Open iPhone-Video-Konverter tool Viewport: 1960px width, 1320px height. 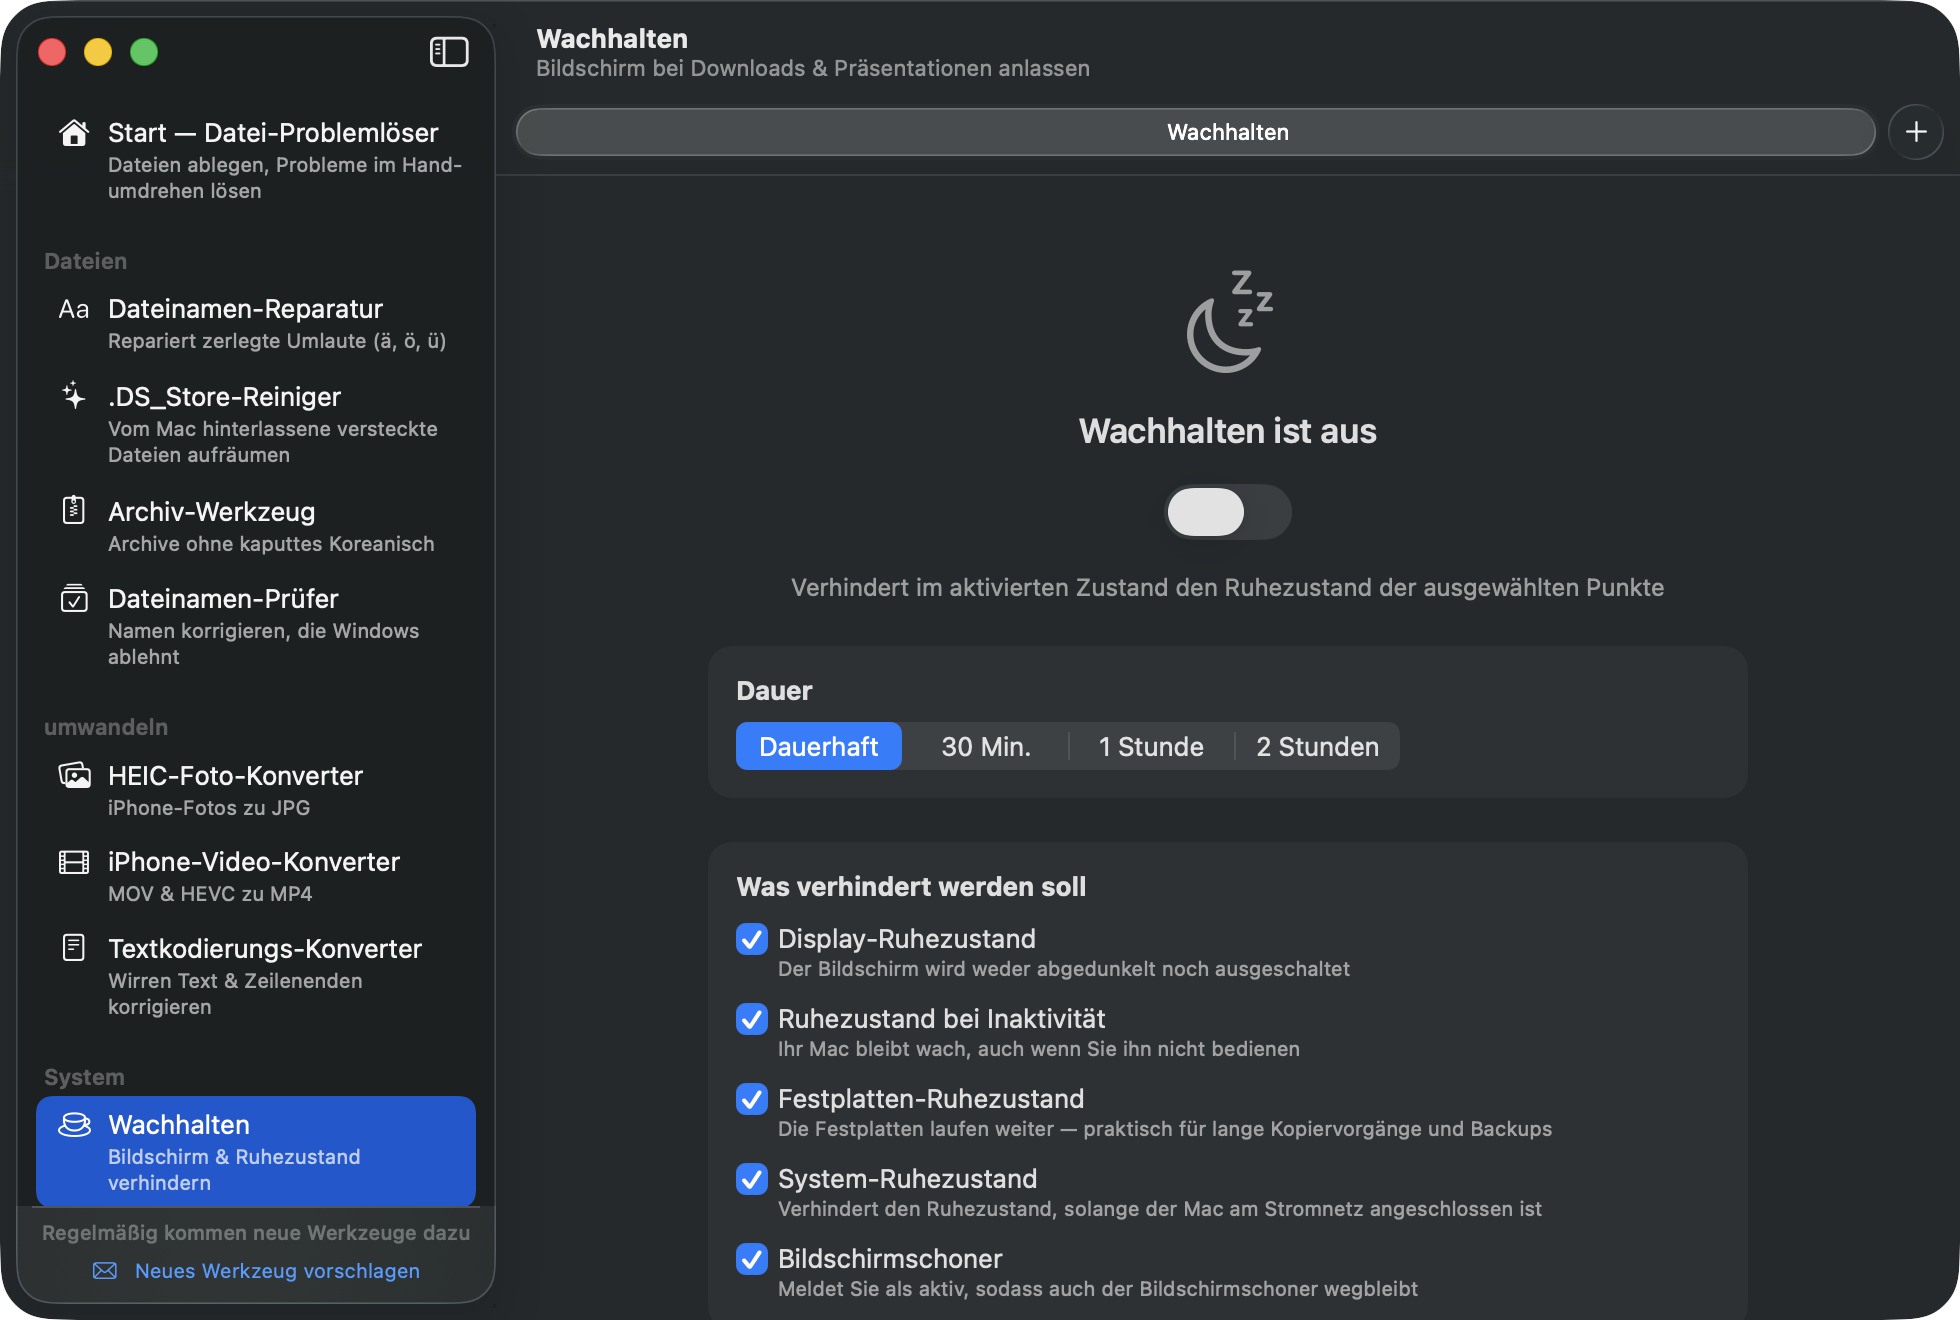coord(256,876)
